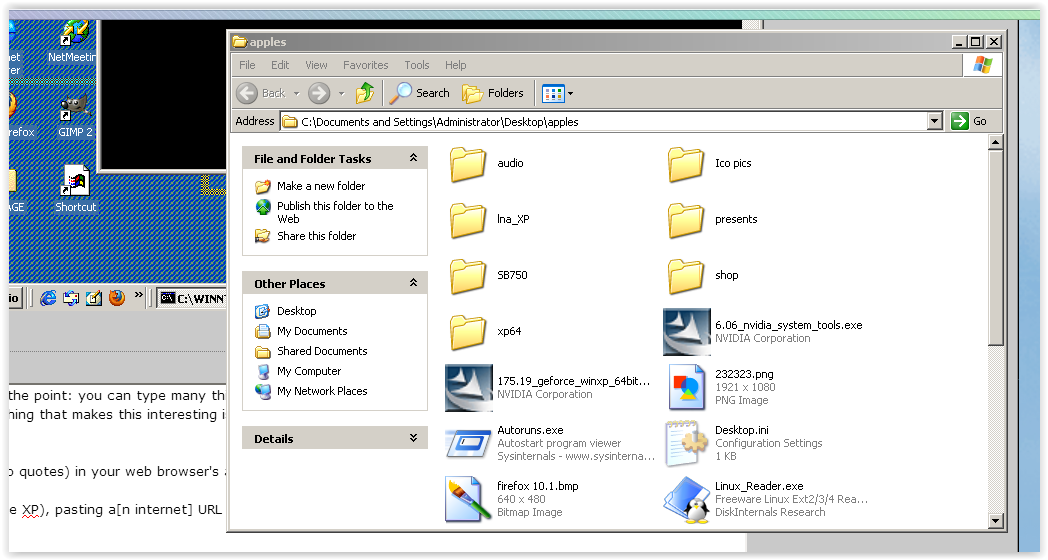Click My Computer icon in Other Places
The width and height of the screenshot is (1048, 560).
(263, 372)
